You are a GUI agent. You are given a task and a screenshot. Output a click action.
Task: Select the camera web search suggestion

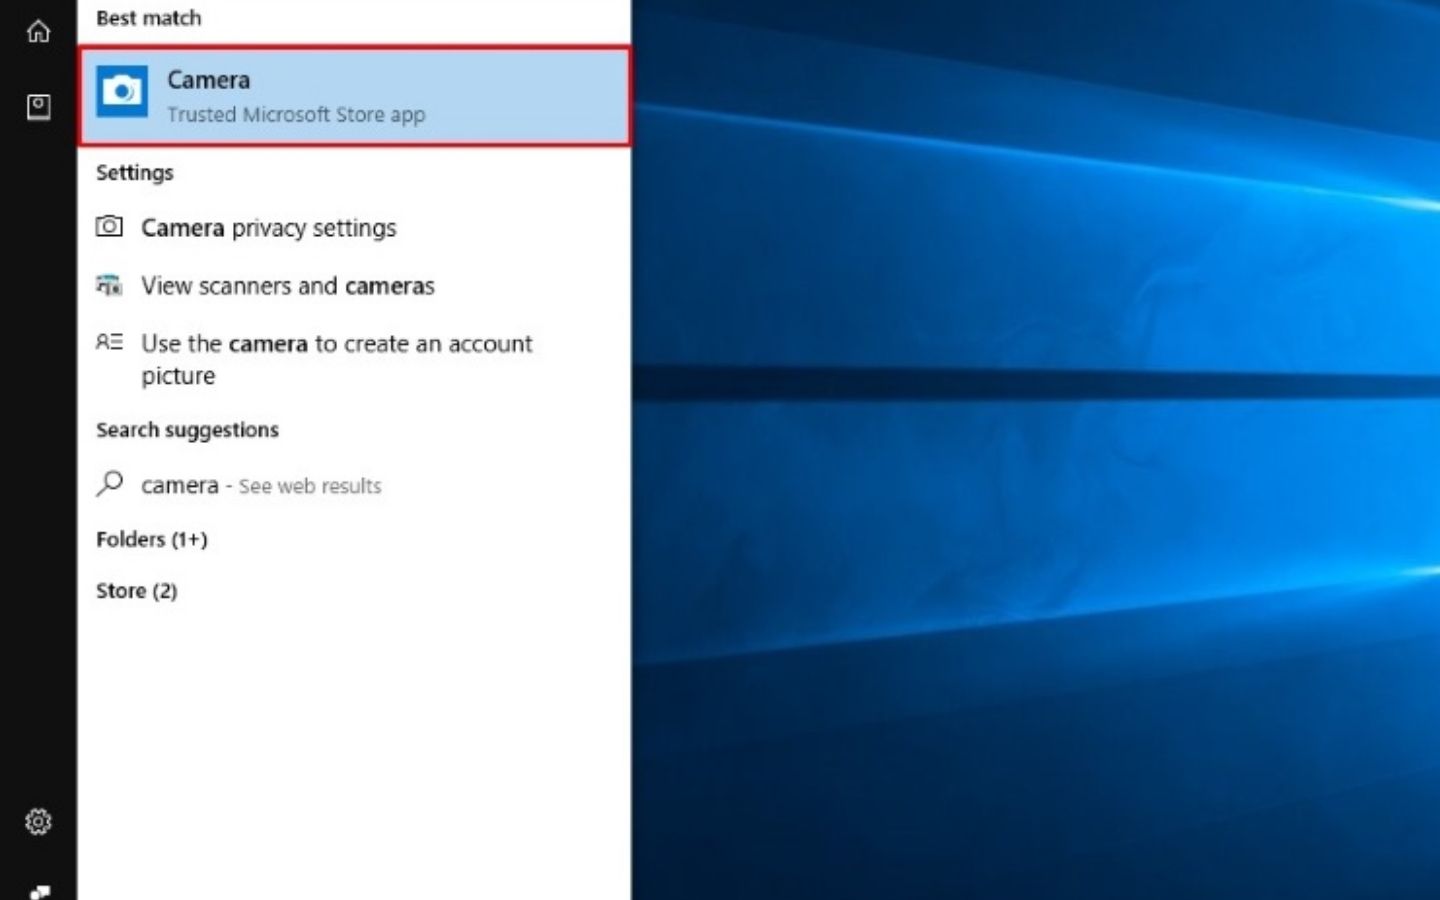[179, 485]
